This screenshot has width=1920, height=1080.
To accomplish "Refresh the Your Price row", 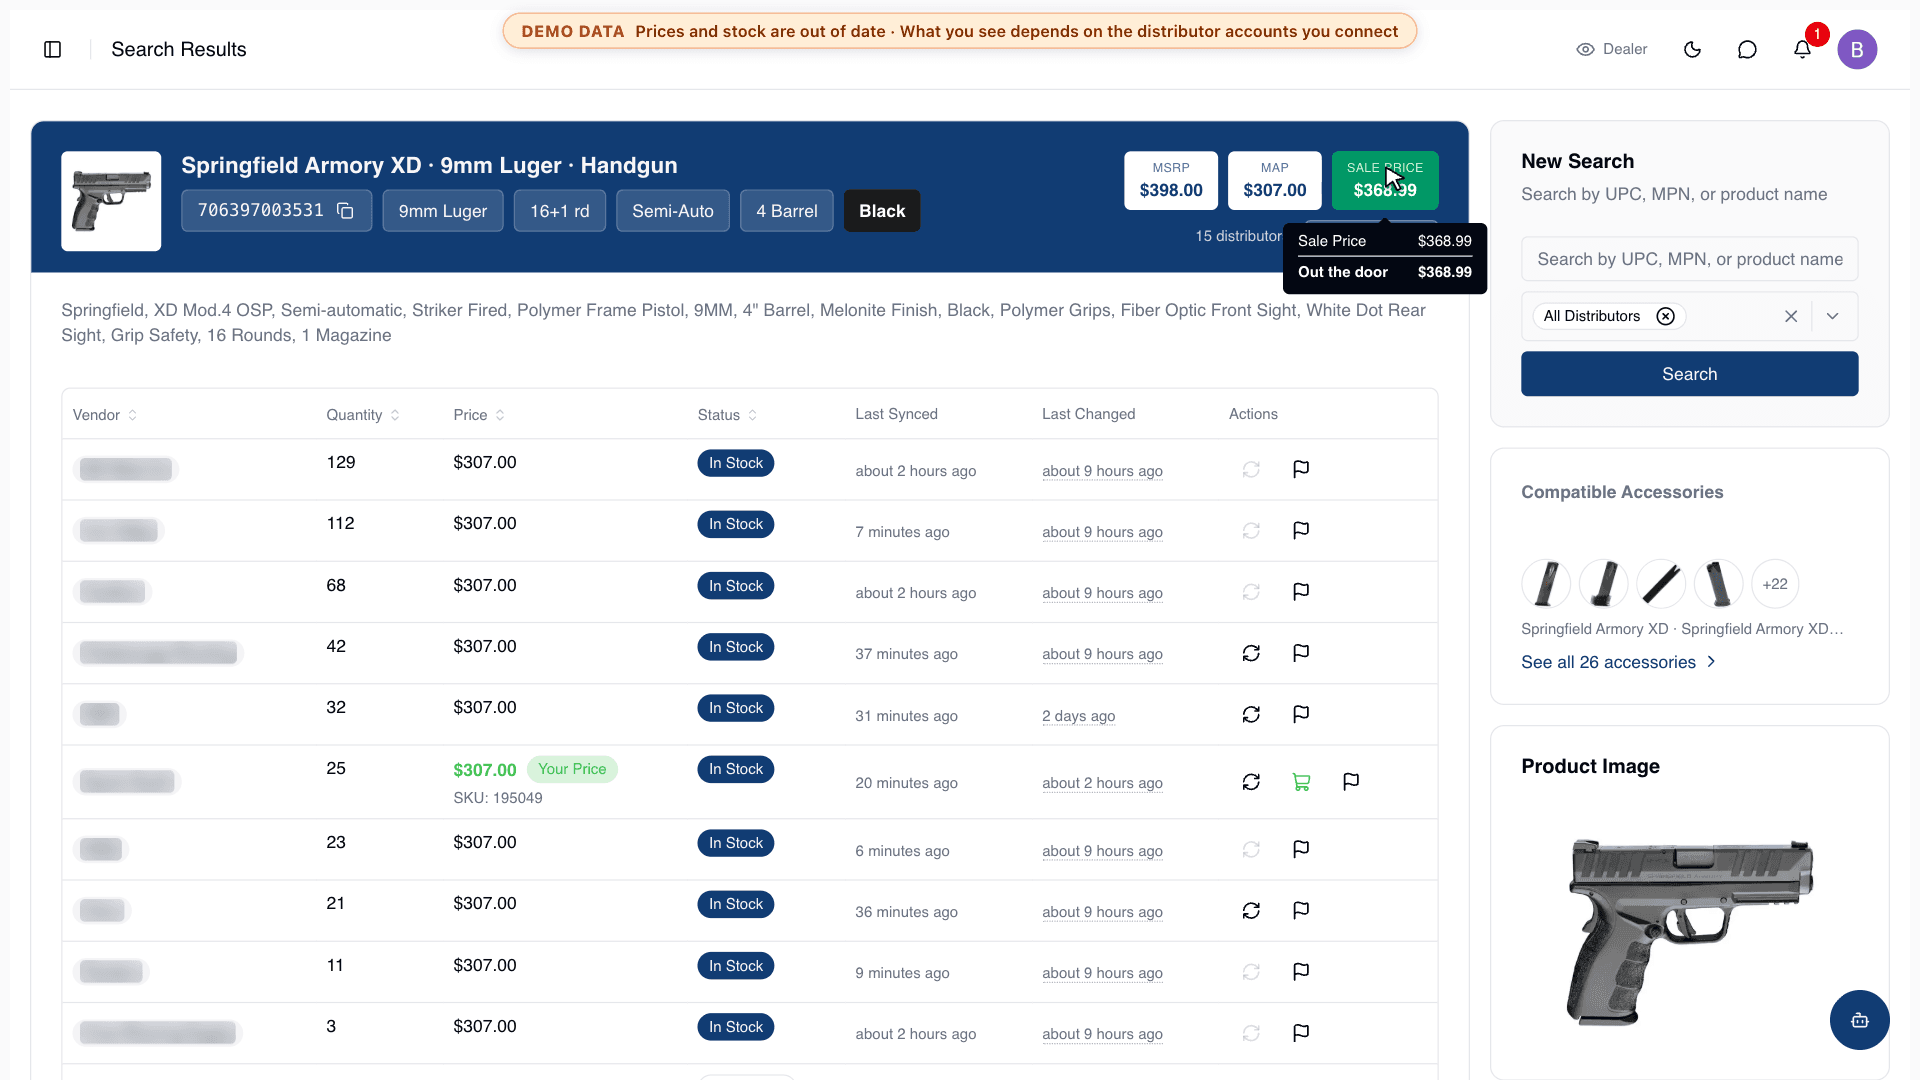I will pos(1251,782).
